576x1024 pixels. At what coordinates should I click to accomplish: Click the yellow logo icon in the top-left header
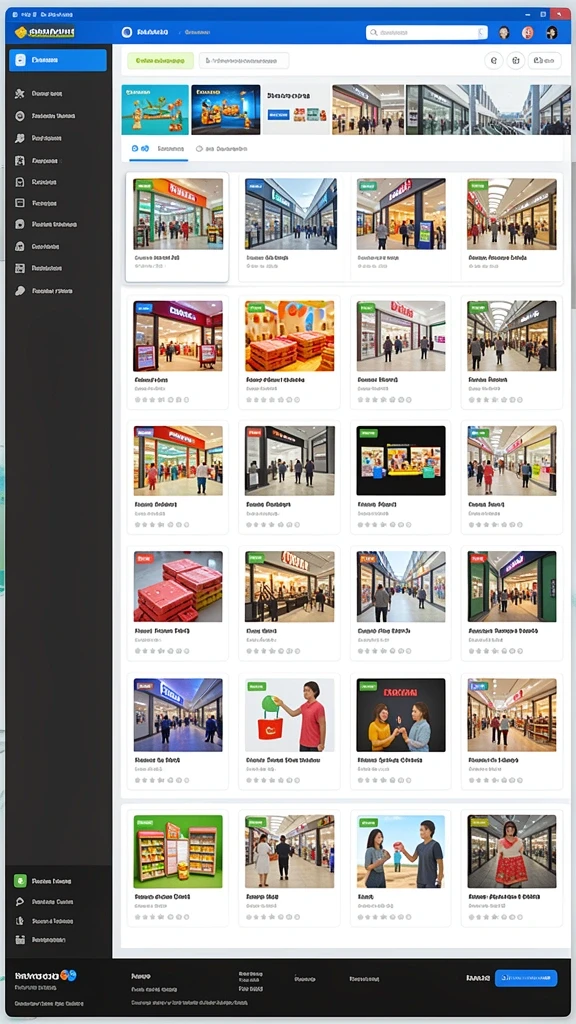coord(21,32)
